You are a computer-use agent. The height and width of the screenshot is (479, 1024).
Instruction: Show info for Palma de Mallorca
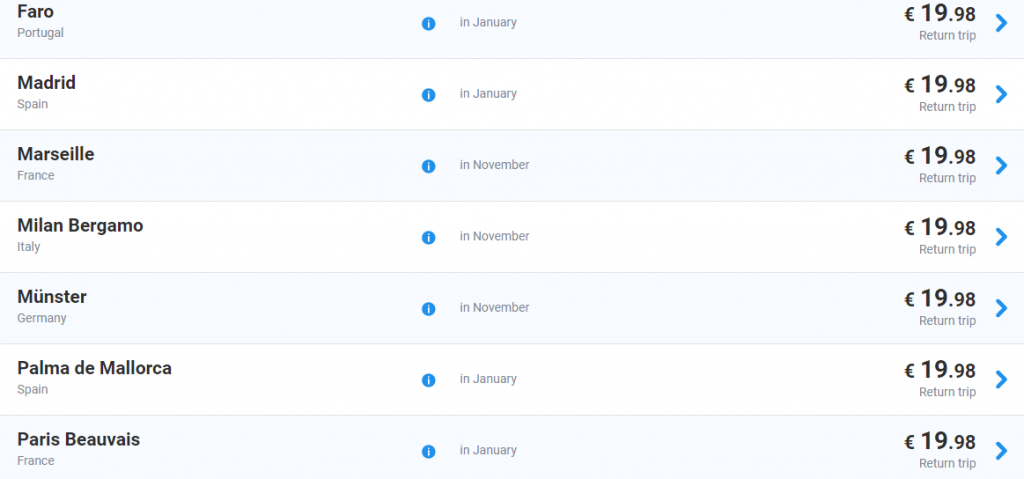[x=429, y=380]
